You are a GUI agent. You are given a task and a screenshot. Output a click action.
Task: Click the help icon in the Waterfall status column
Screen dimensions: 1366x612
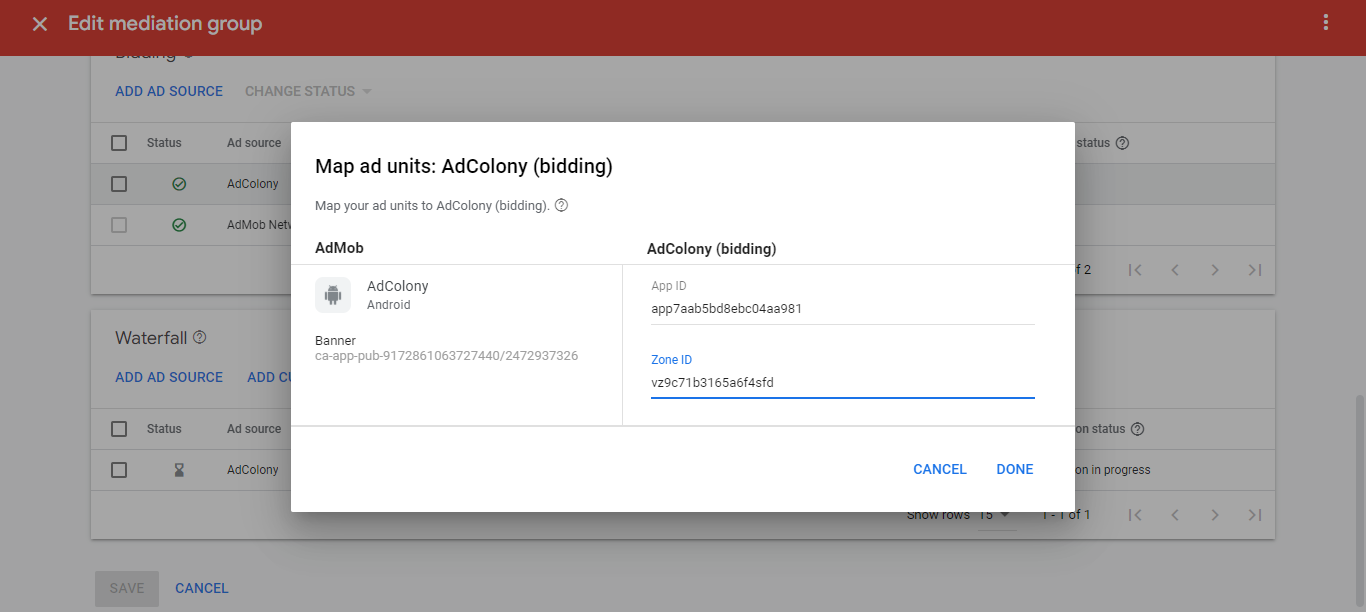pos(1136,429)
